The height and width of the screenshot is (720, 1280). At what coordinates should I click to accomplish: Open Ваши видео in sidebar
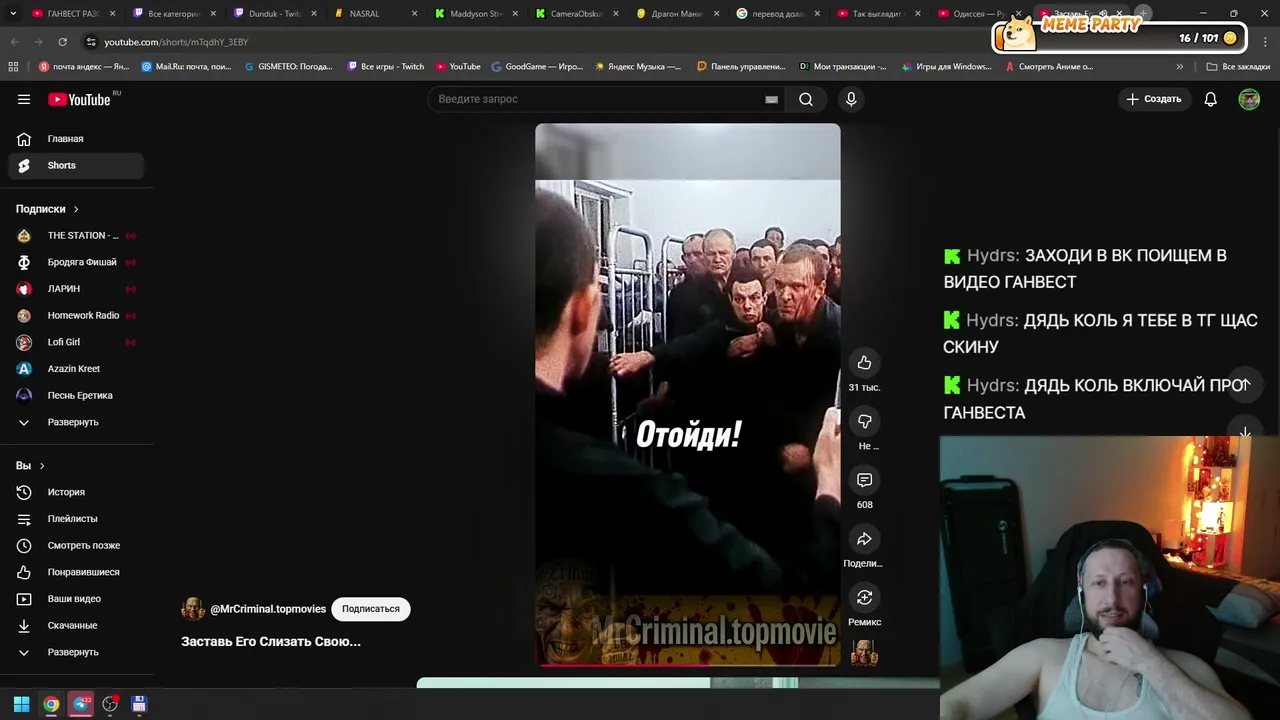pos(76,599)
